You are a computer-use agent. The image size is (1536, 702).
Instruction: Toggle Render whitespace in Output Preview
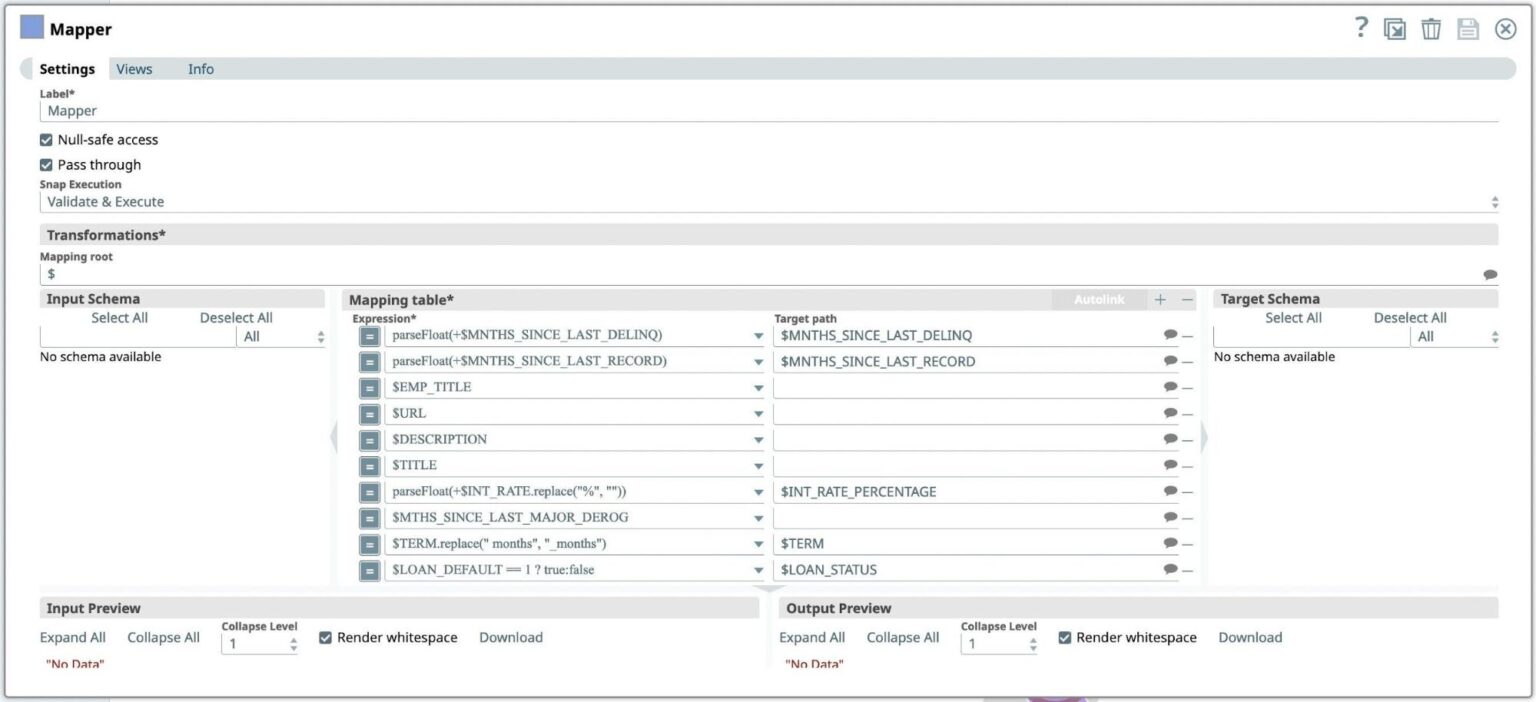tap(1065, 637)
